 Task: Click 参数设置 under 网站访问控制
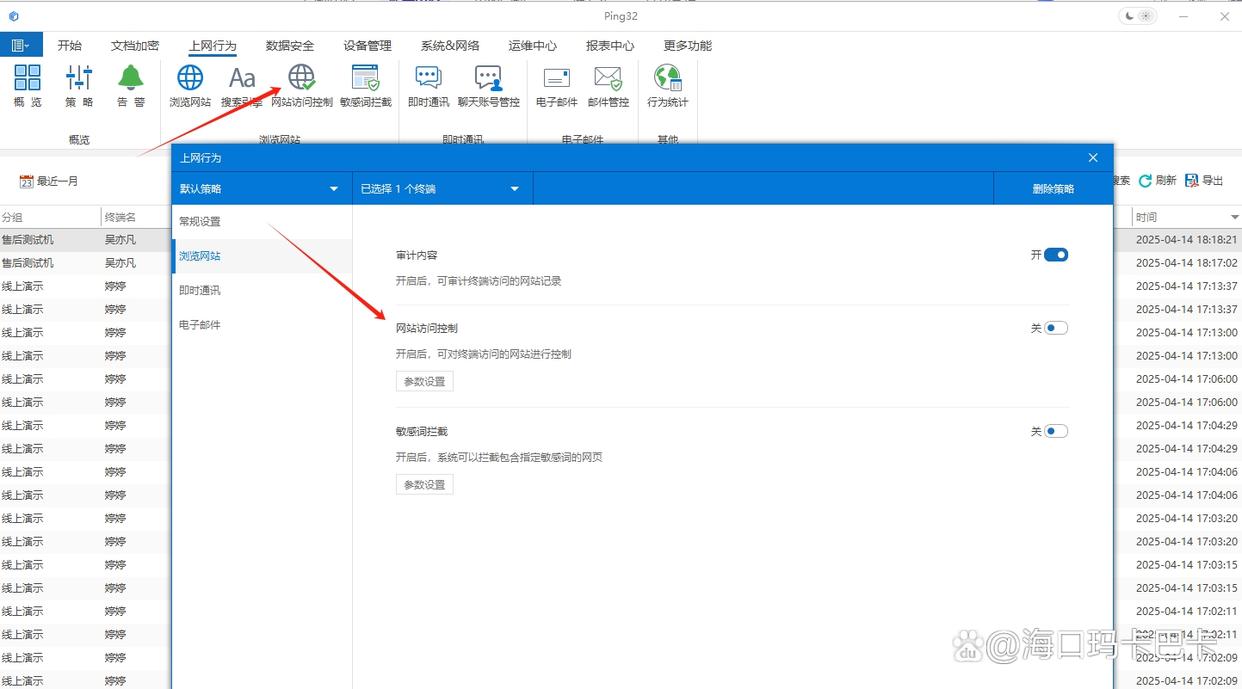click(x=424, y=381)
